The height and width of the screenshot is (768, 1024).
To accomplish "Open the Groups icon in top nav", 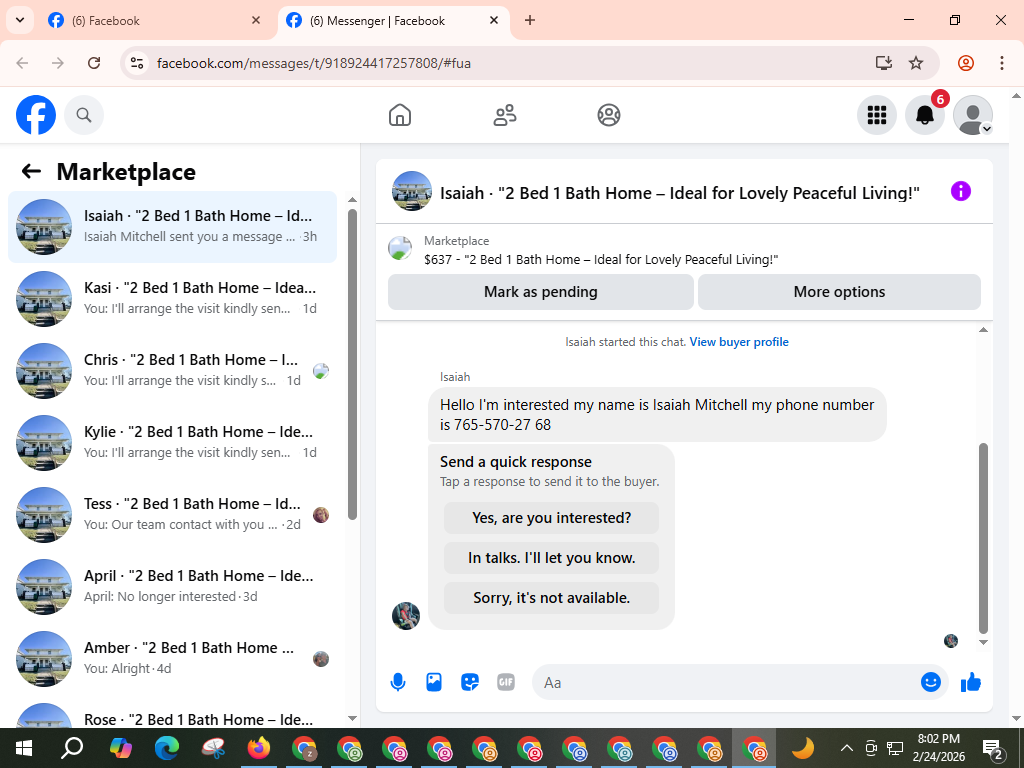I will point(609,115).
